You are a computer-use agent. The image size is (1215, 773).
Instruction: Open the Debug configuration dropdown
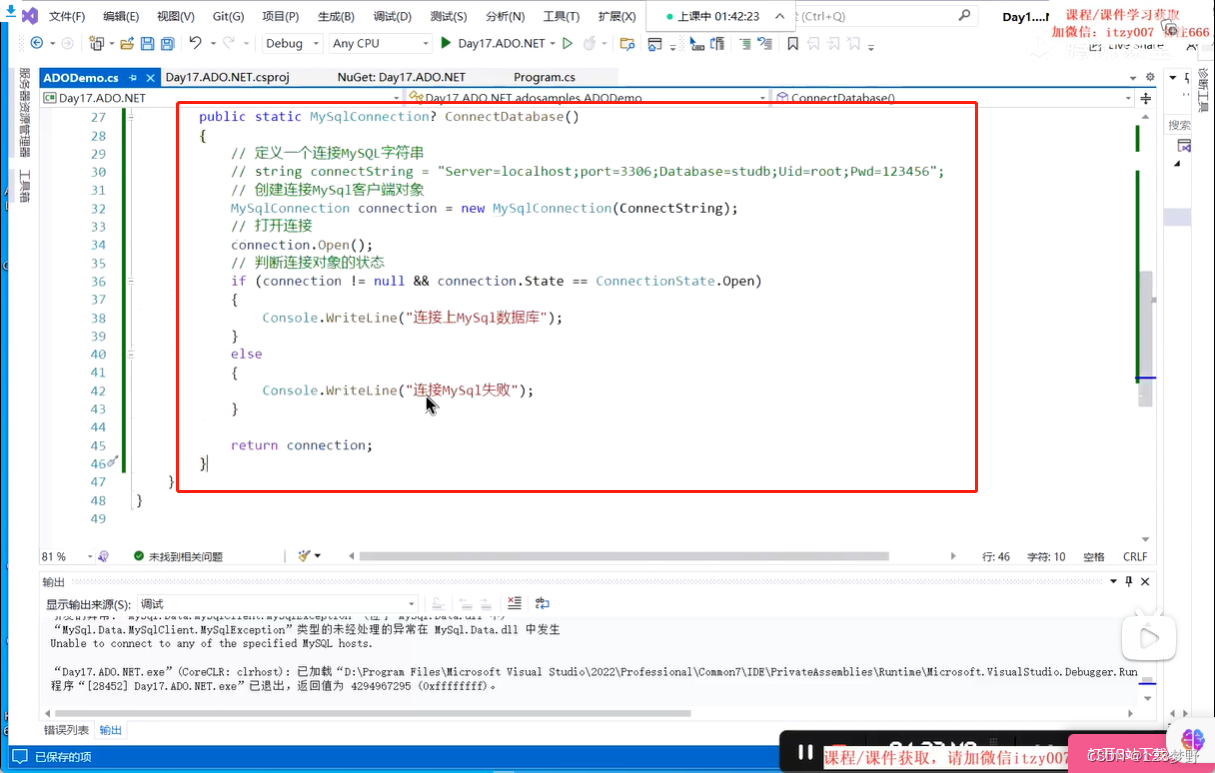point(292,43)
